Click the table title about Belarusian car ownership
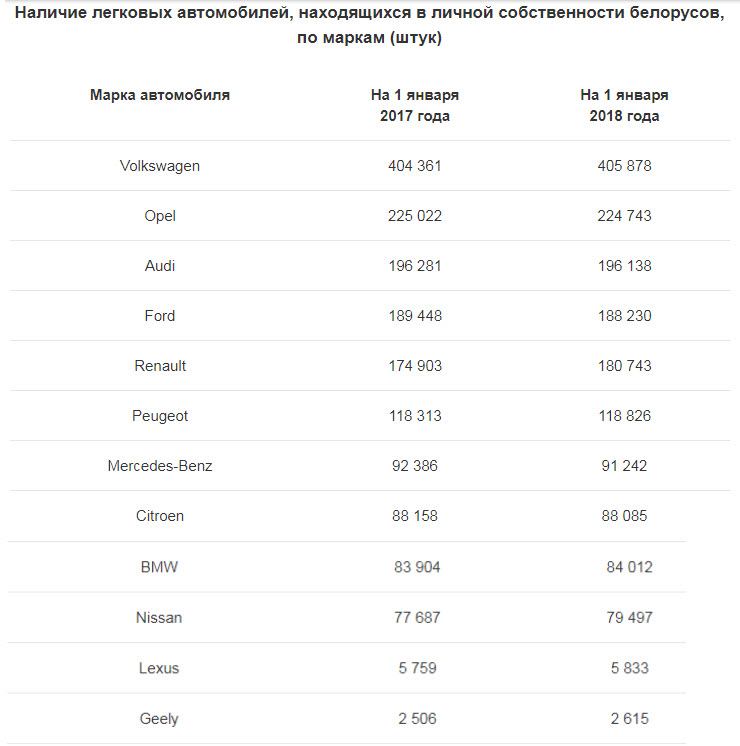The height and width of the screenshot is (746, 740). pos(369,27)
